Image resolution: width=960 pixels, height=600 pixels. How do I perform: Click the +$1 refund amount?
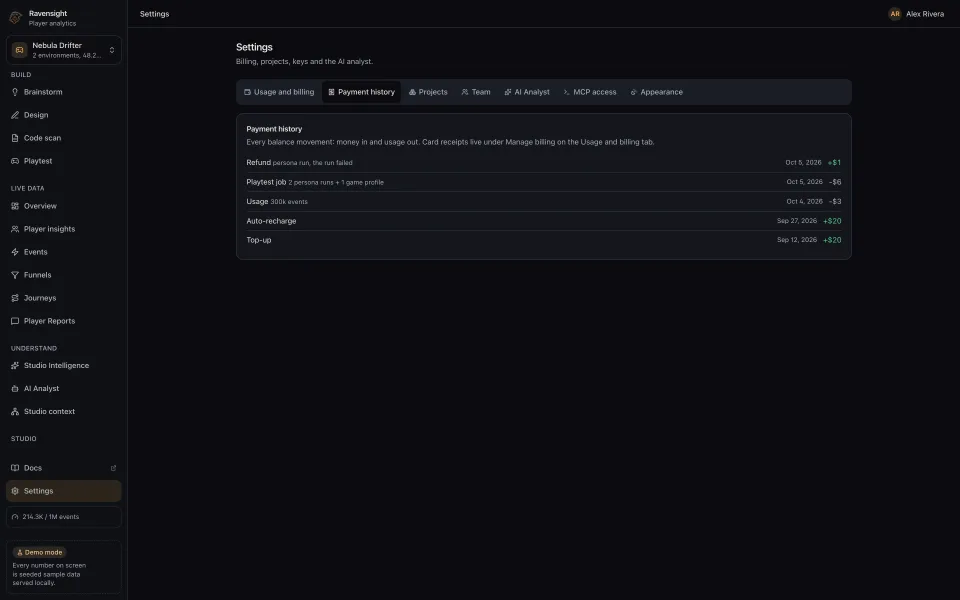[x=834, y=162]
